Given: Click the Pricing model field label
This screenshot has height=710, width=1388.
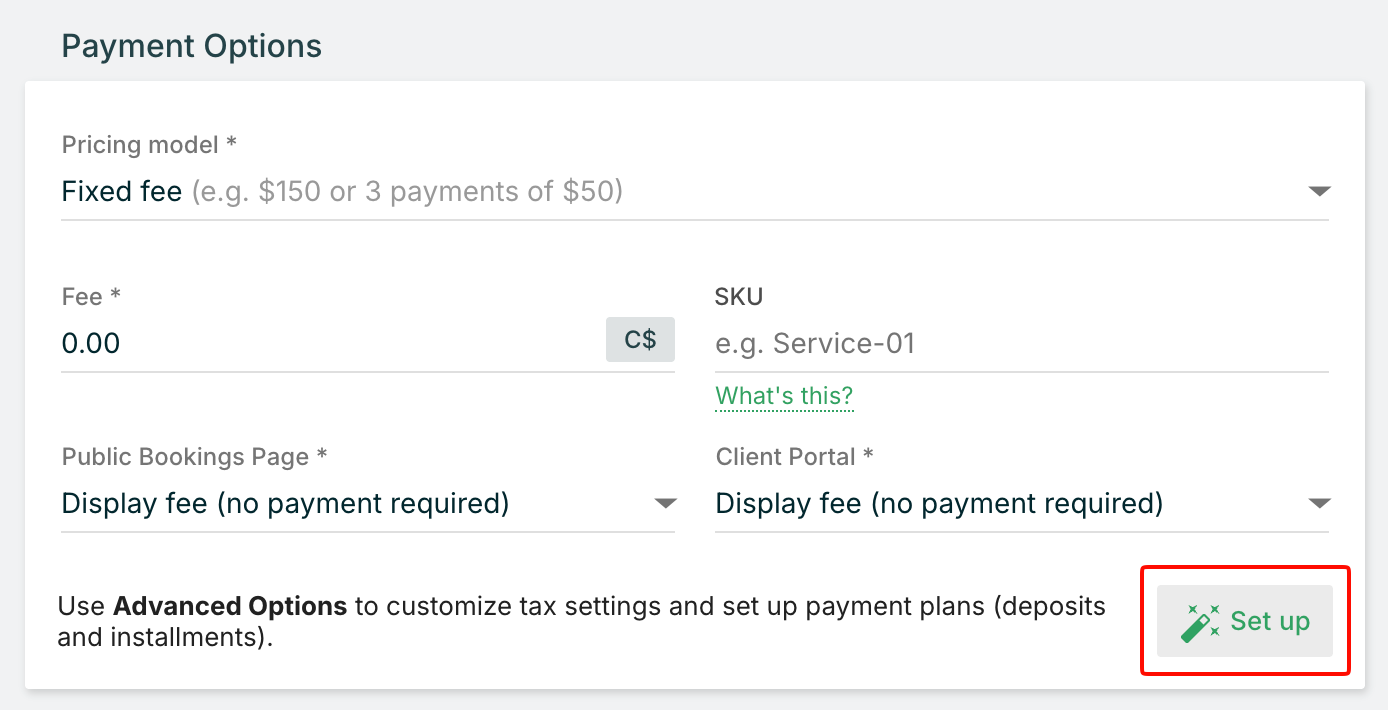Looking at the screenshot, I should tap(149, 145).
